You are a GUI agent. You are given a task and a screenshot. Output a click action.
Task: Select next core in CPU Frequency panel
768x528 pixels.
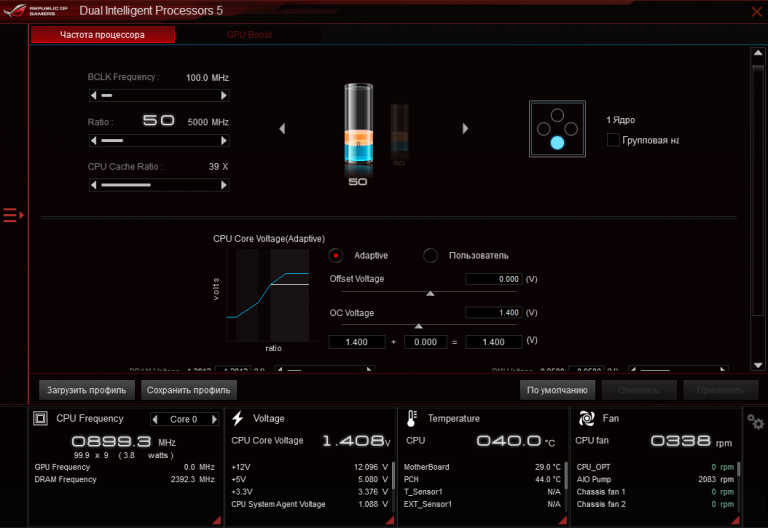(x=214, y=419)
